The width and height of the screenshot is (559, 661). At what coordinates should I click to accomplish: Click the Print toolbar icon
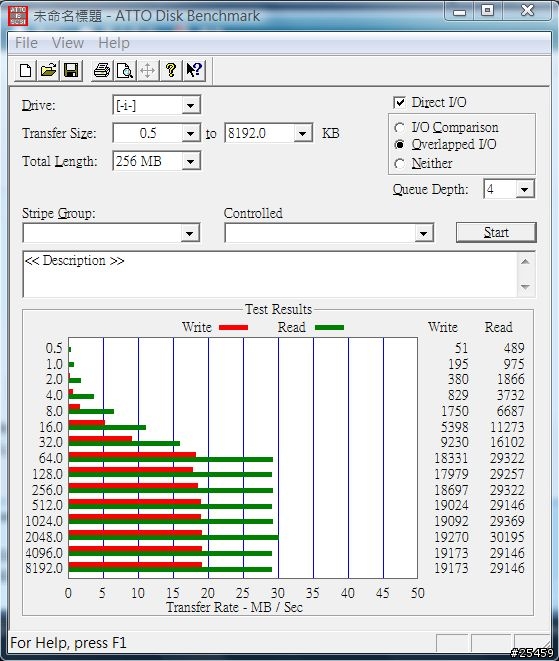(102, 70)
